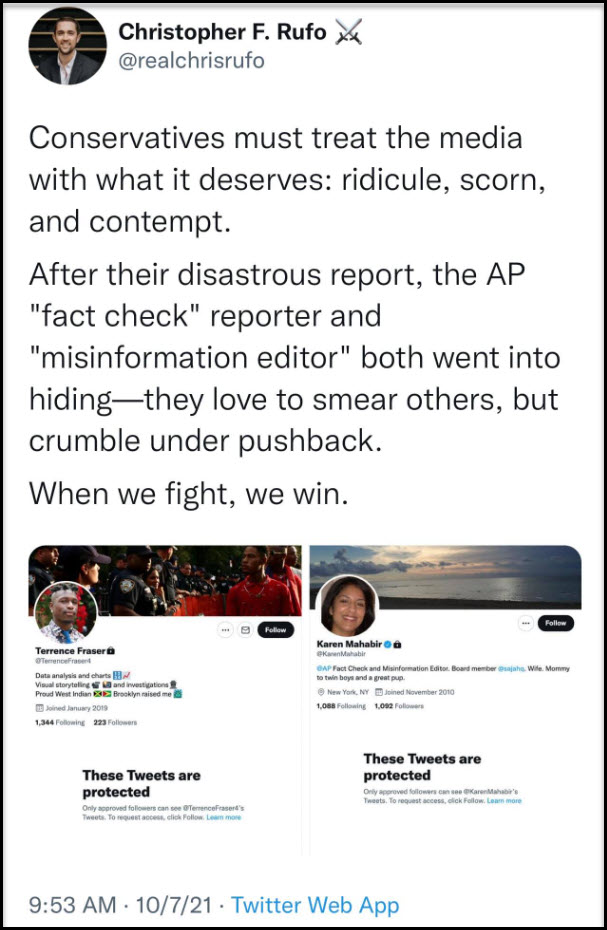Open Christopher F. Rufo's profile avatar
This screenshot has width=607, height=930.
[67, 46]
